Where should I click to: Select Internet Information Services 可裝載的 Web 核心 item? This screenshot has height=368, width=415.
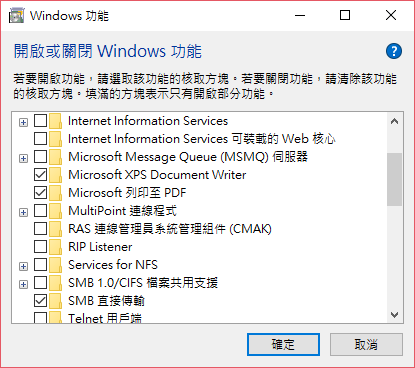pos(202,139)
